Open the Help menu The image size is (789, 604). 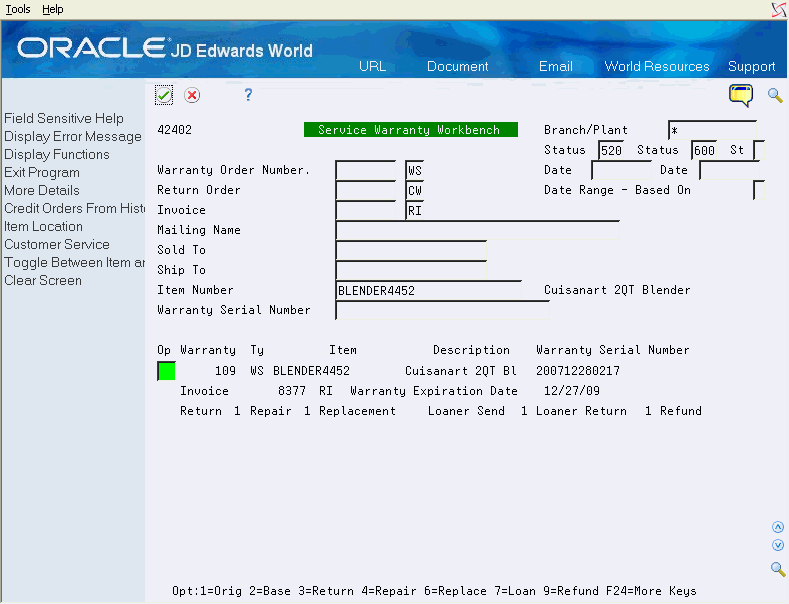52,9
